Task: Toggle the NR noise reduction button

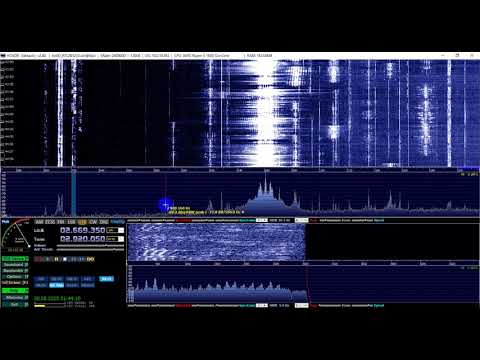Action: pos(41,279)
